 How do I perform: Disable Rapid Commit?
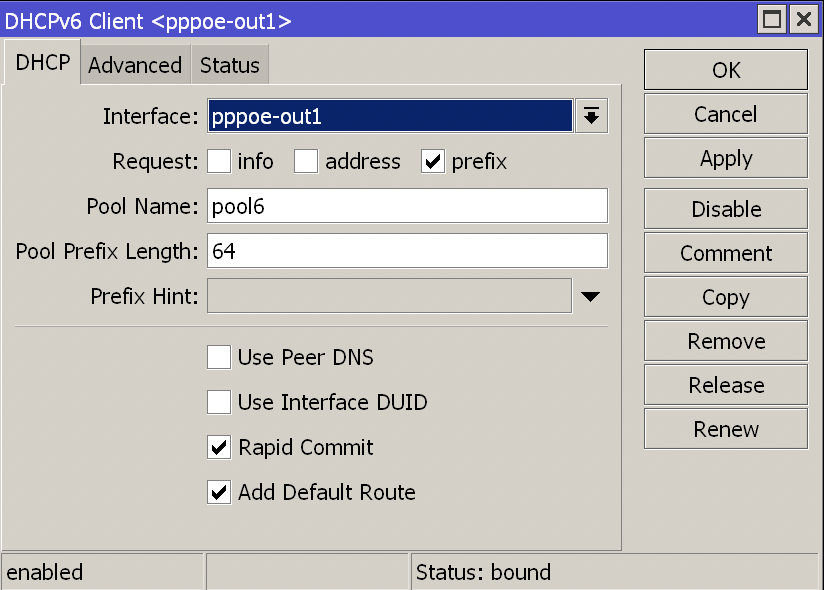point(218,447)
